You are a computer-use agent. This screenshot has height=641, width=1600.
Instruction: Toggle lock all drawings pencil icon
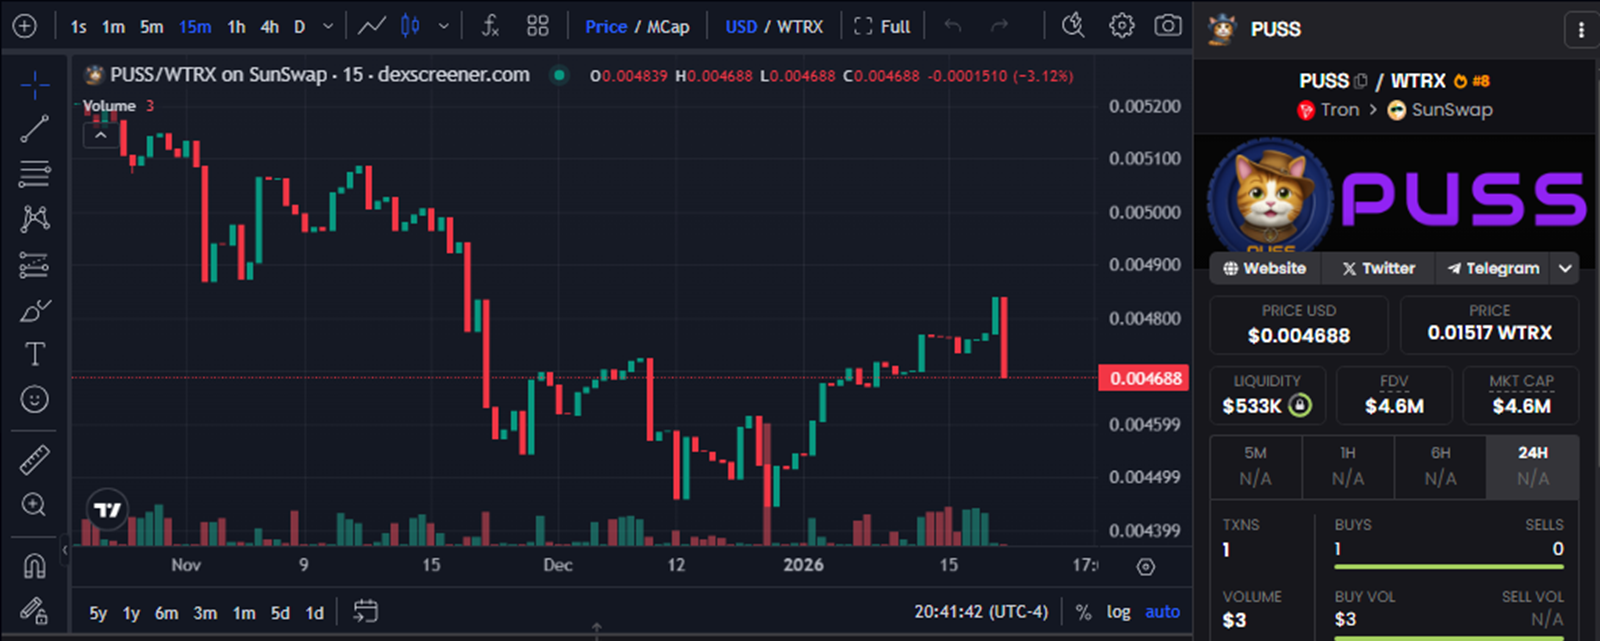tap(34, 610)
